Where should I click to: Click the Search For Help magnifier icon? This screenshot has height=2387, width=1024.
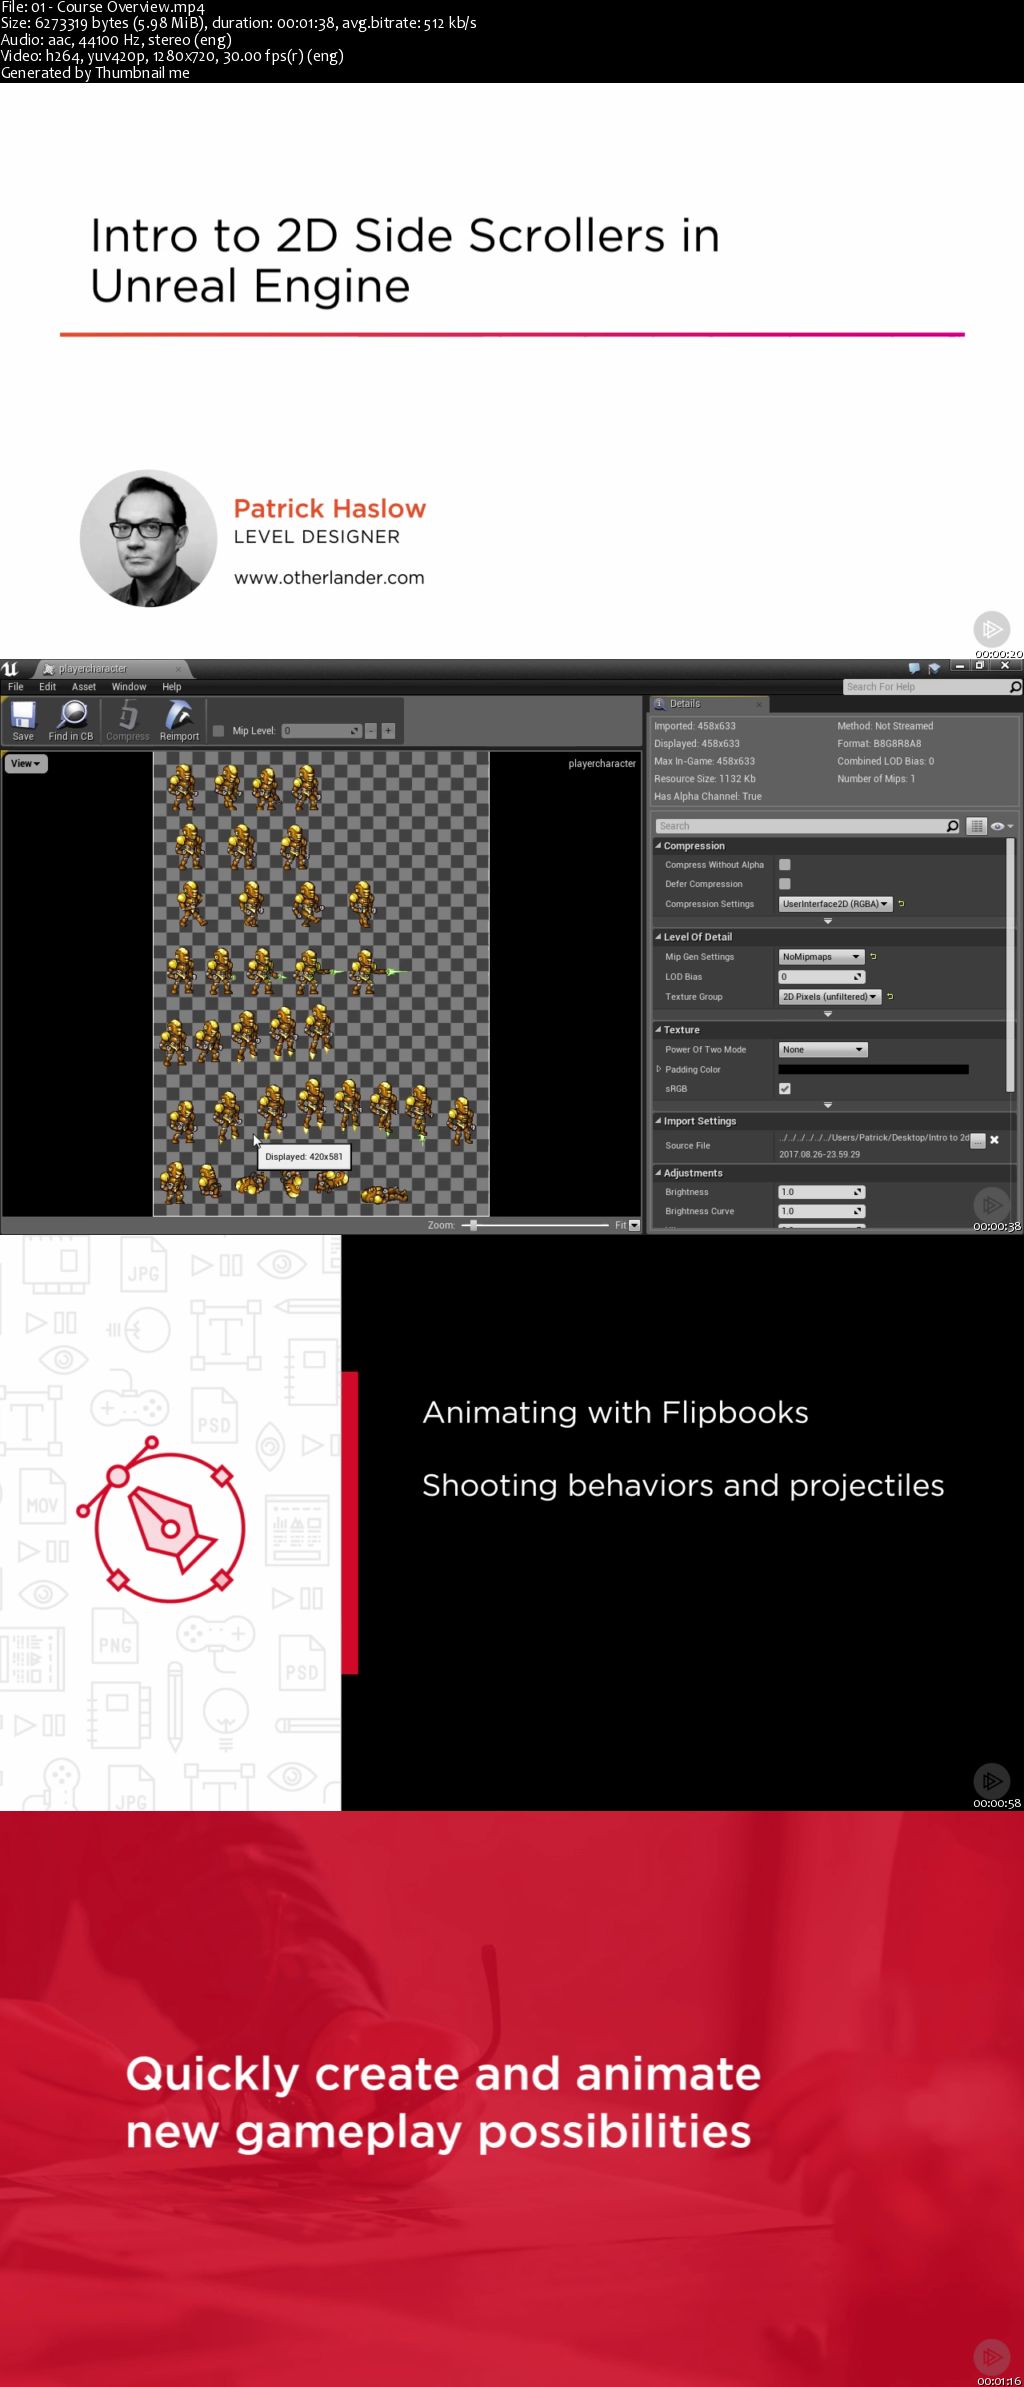click(x=1015, y=687)
